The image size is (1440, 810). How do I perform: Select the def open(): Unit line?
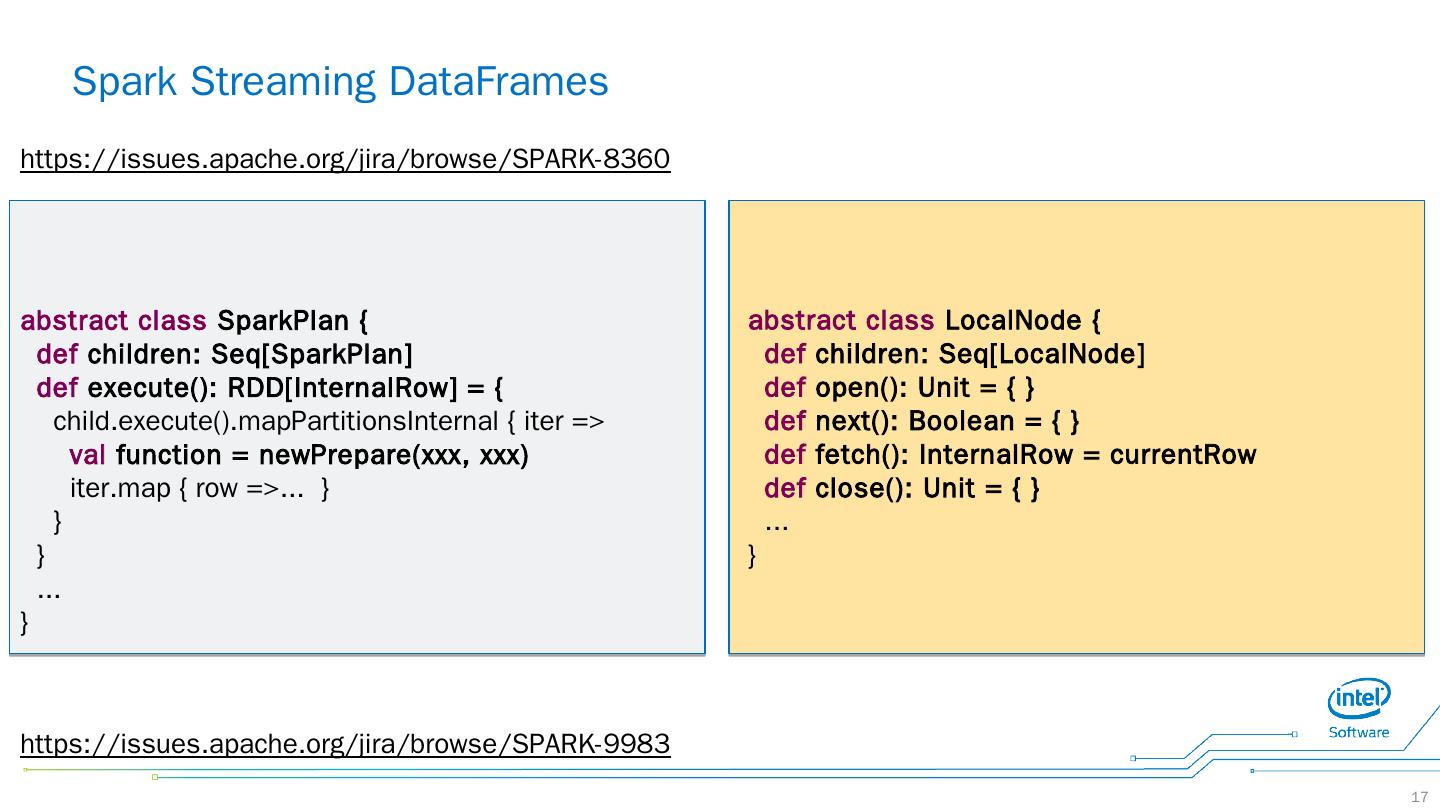click(x=898, y=388)
